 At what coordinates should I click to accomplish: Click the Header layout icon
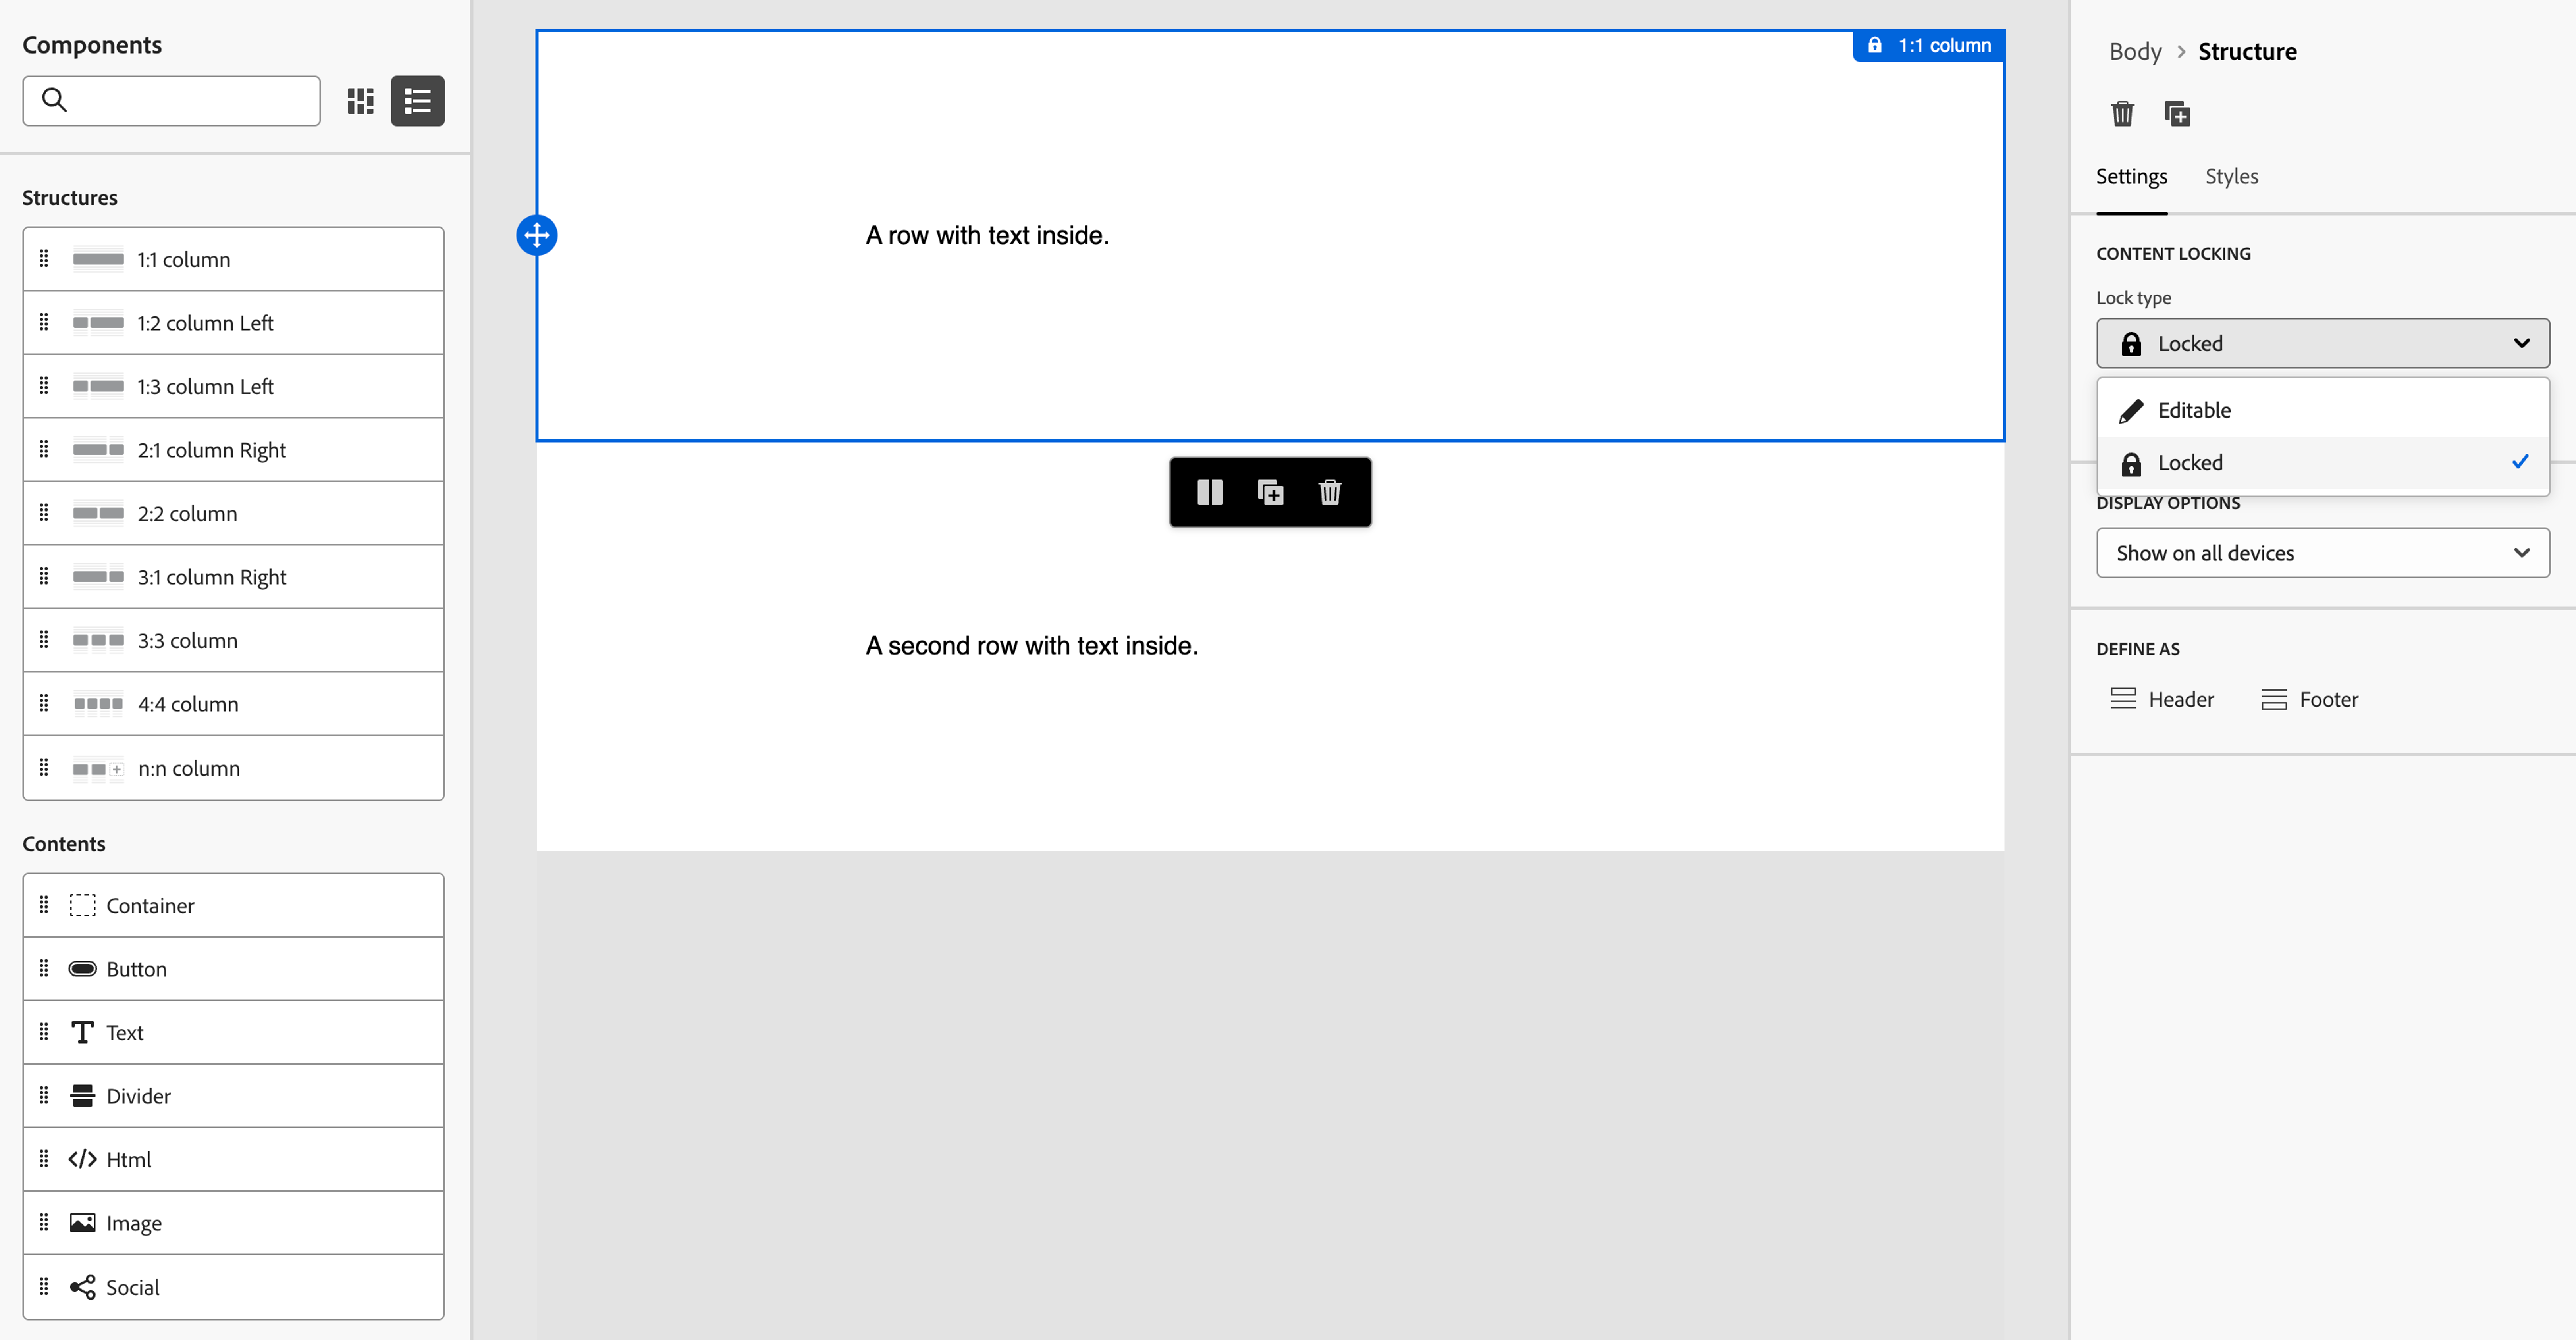point(2123,699)
